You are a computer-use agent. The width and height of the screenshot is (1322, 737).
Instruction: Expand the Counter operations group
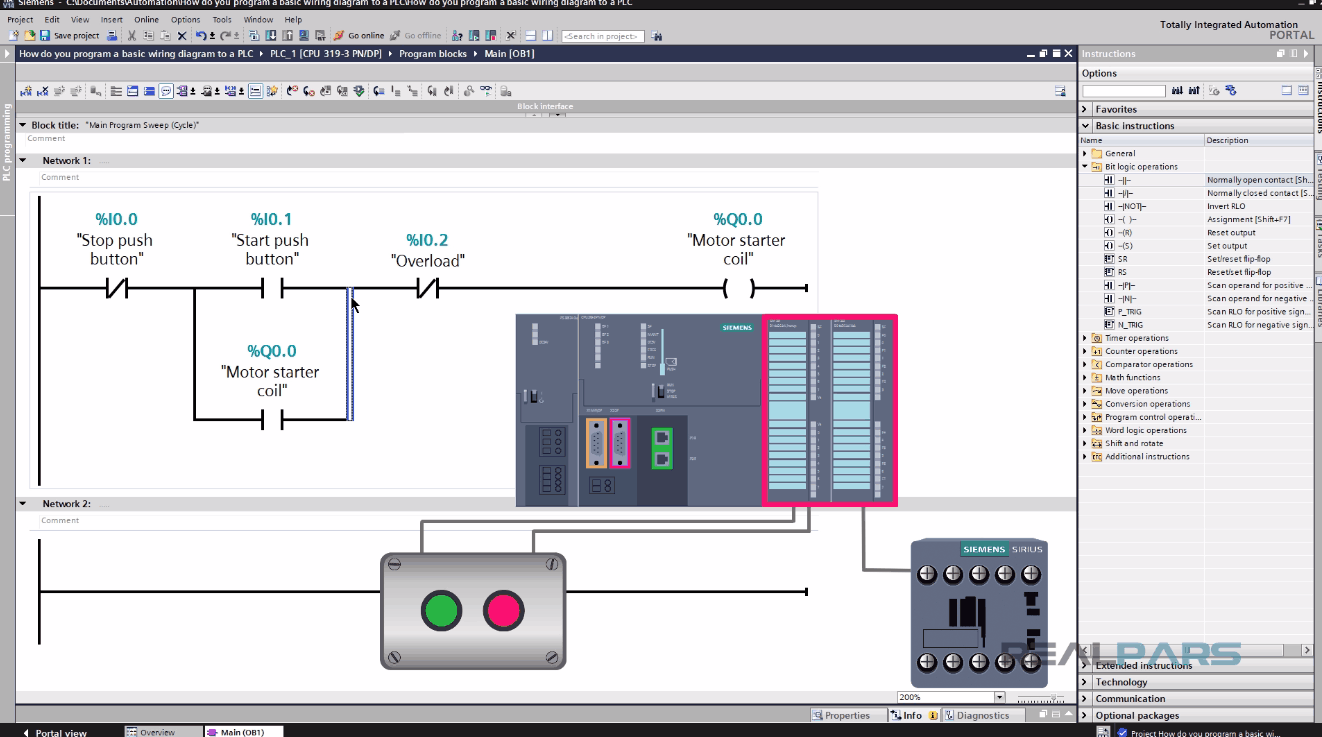(1085, 351)
